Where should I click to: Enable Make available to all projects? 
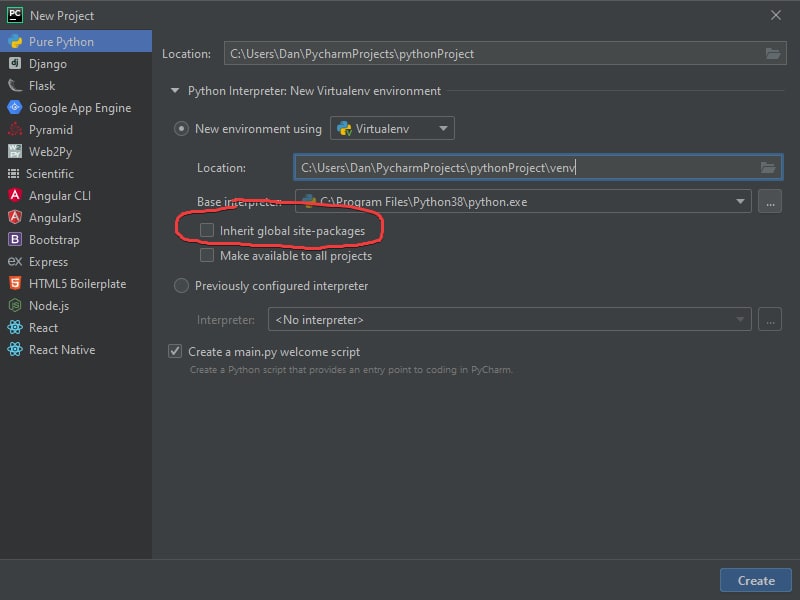click(207, 255)
